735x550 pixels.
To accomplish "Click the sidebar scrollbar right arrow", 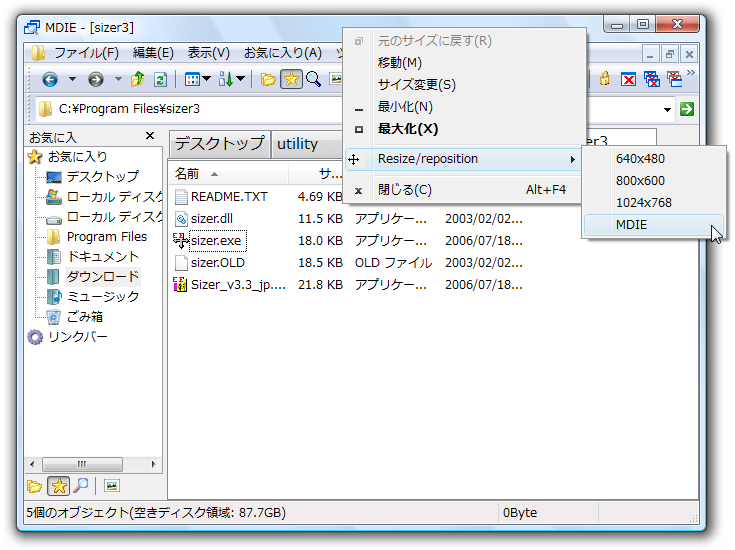I will click(x=153, y=464).
